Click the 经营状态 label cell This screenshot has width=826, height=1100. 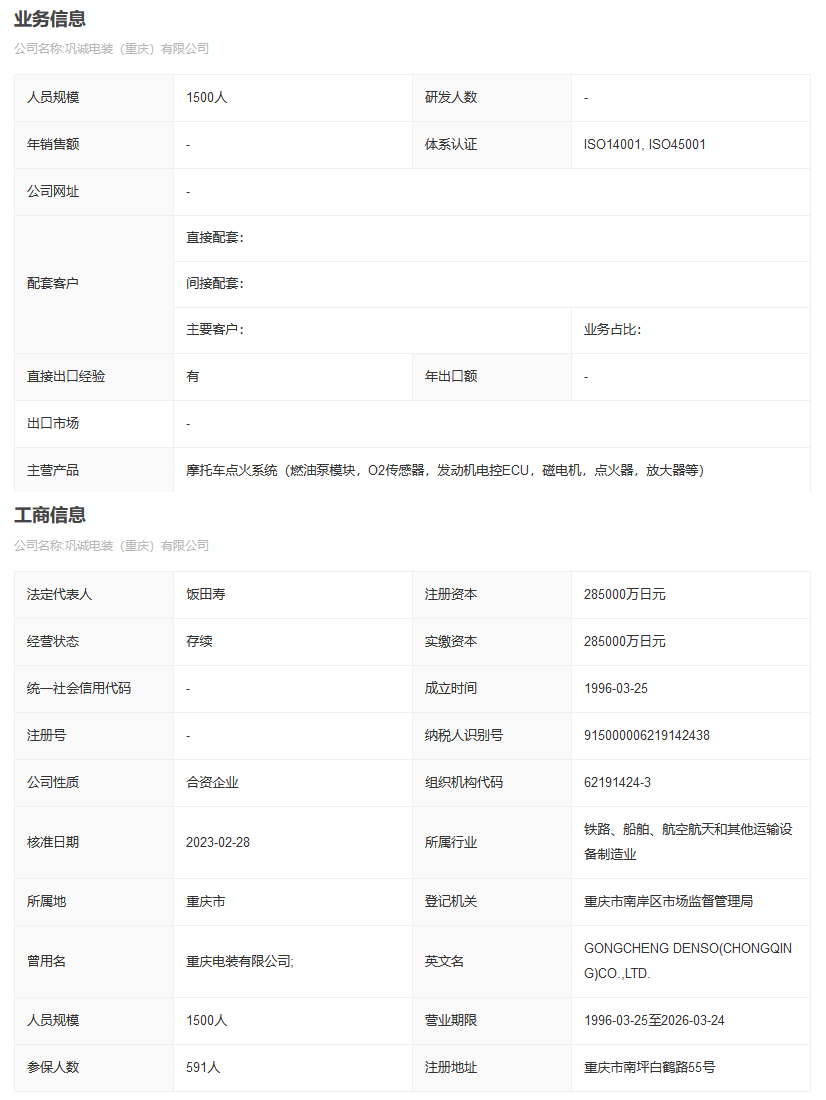pyautogui.click(x=94, y=642)
